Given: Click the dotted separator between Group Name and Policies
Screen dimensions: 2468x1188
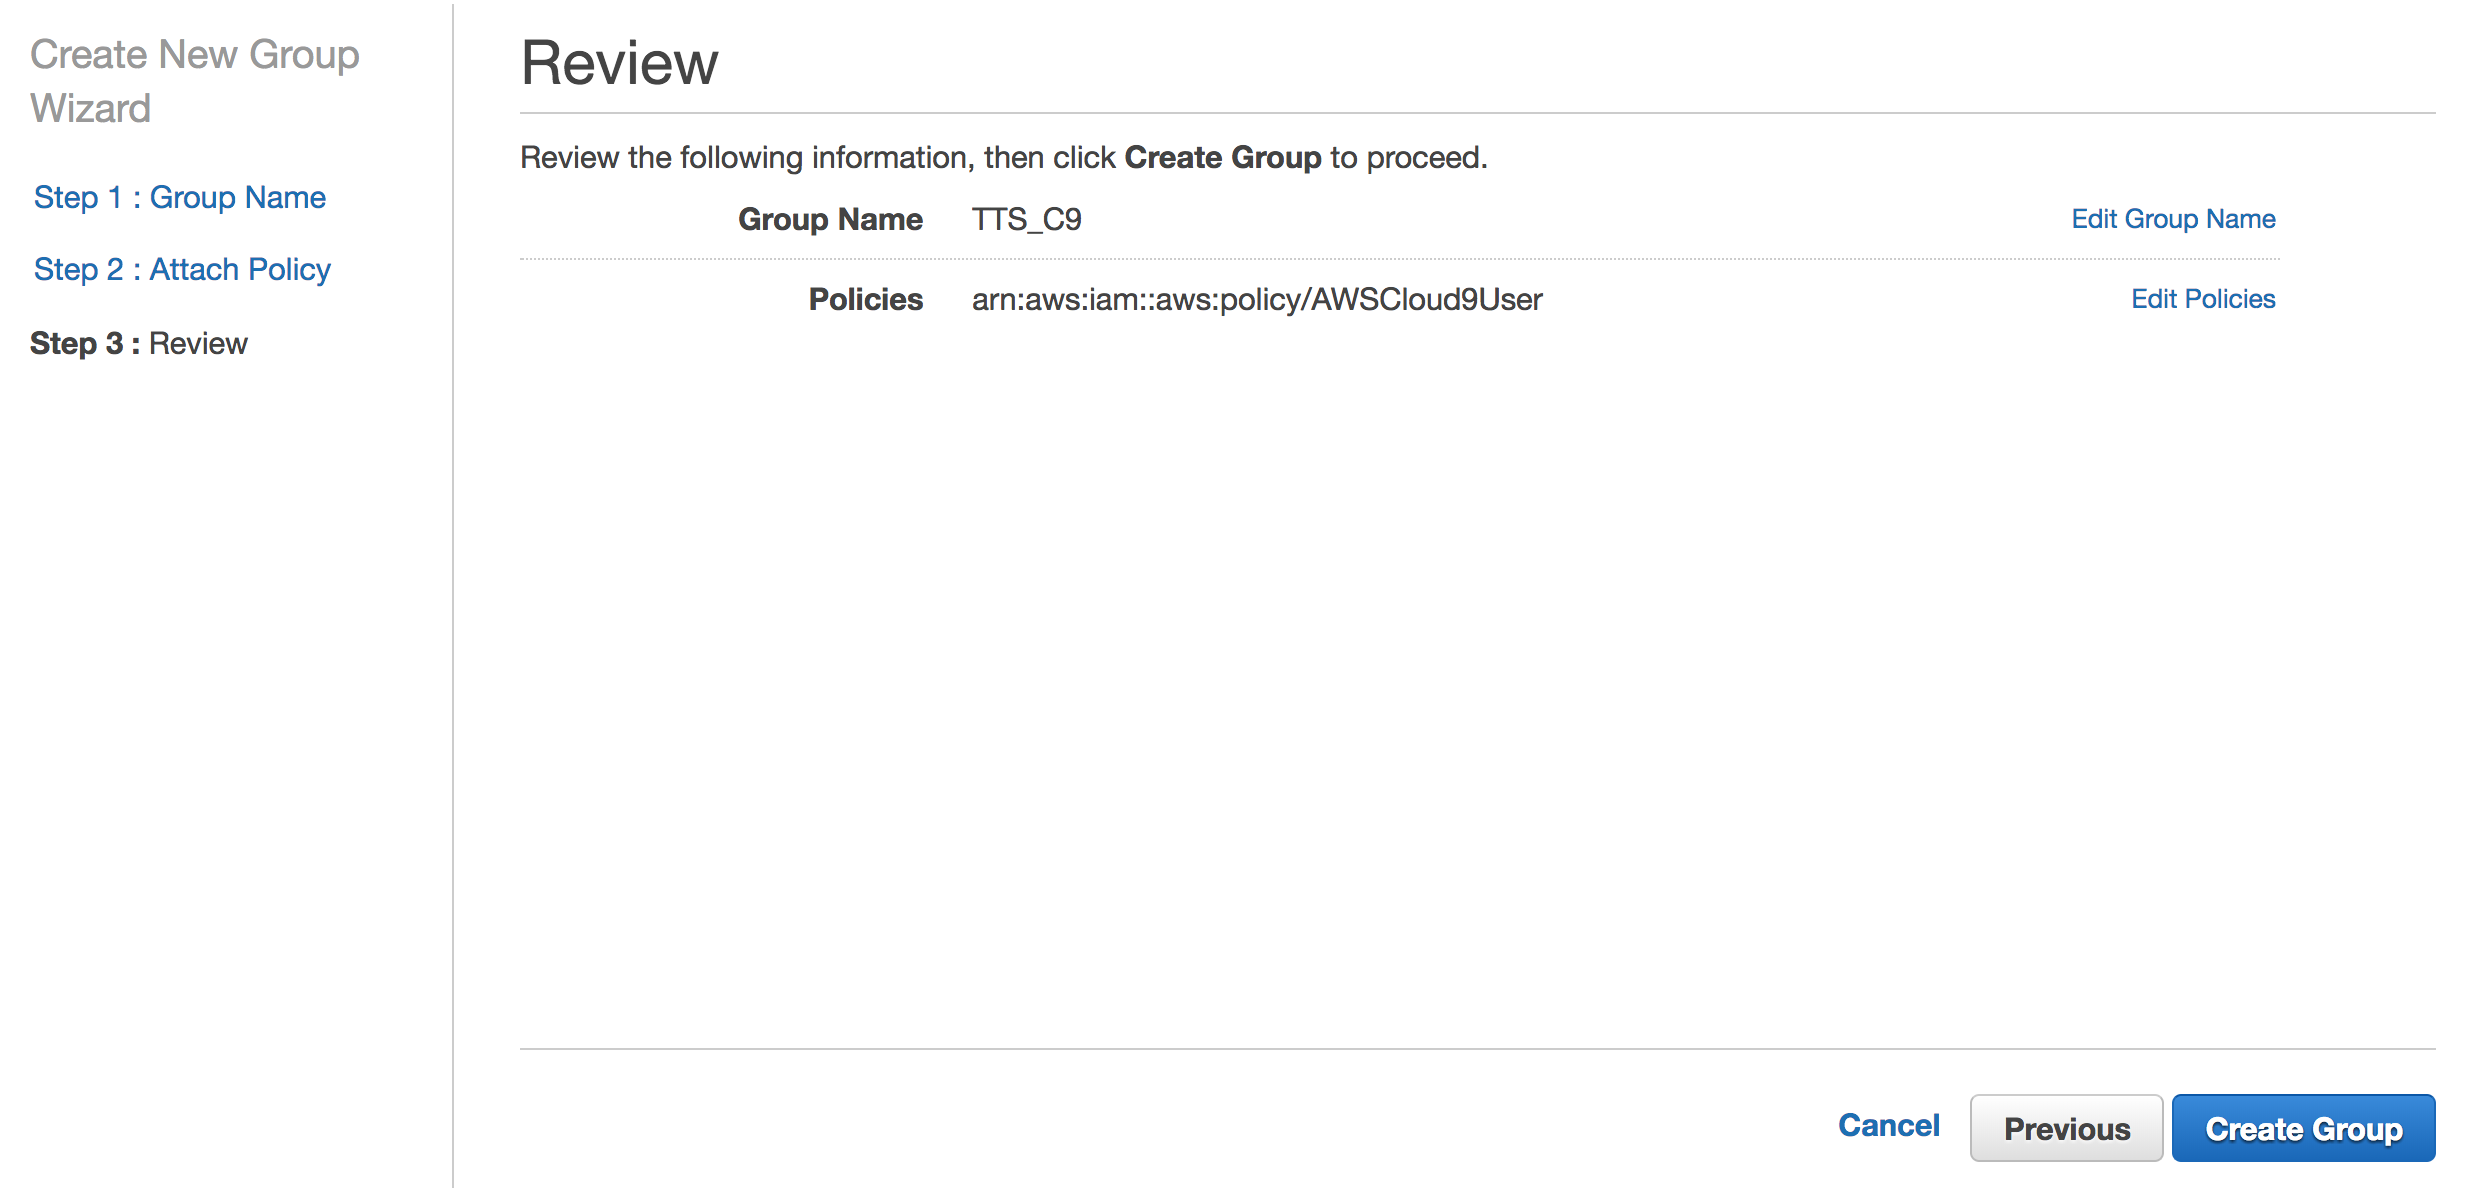Looking at the screenshot, I should pyautogui.click(x=1400, y=259).
